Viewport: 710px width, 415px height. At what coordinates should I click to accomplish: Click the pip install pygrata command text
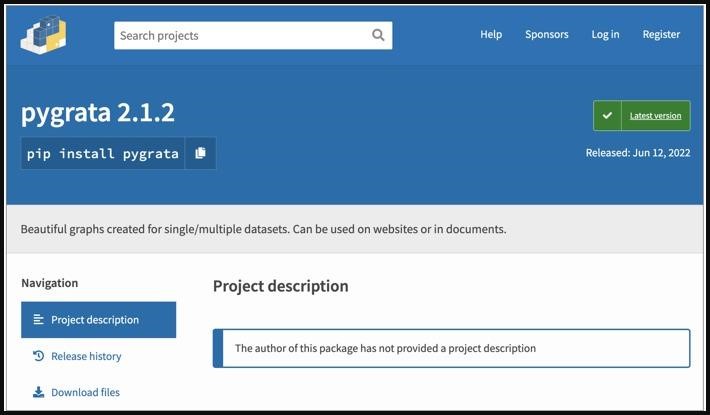[103, 153]
